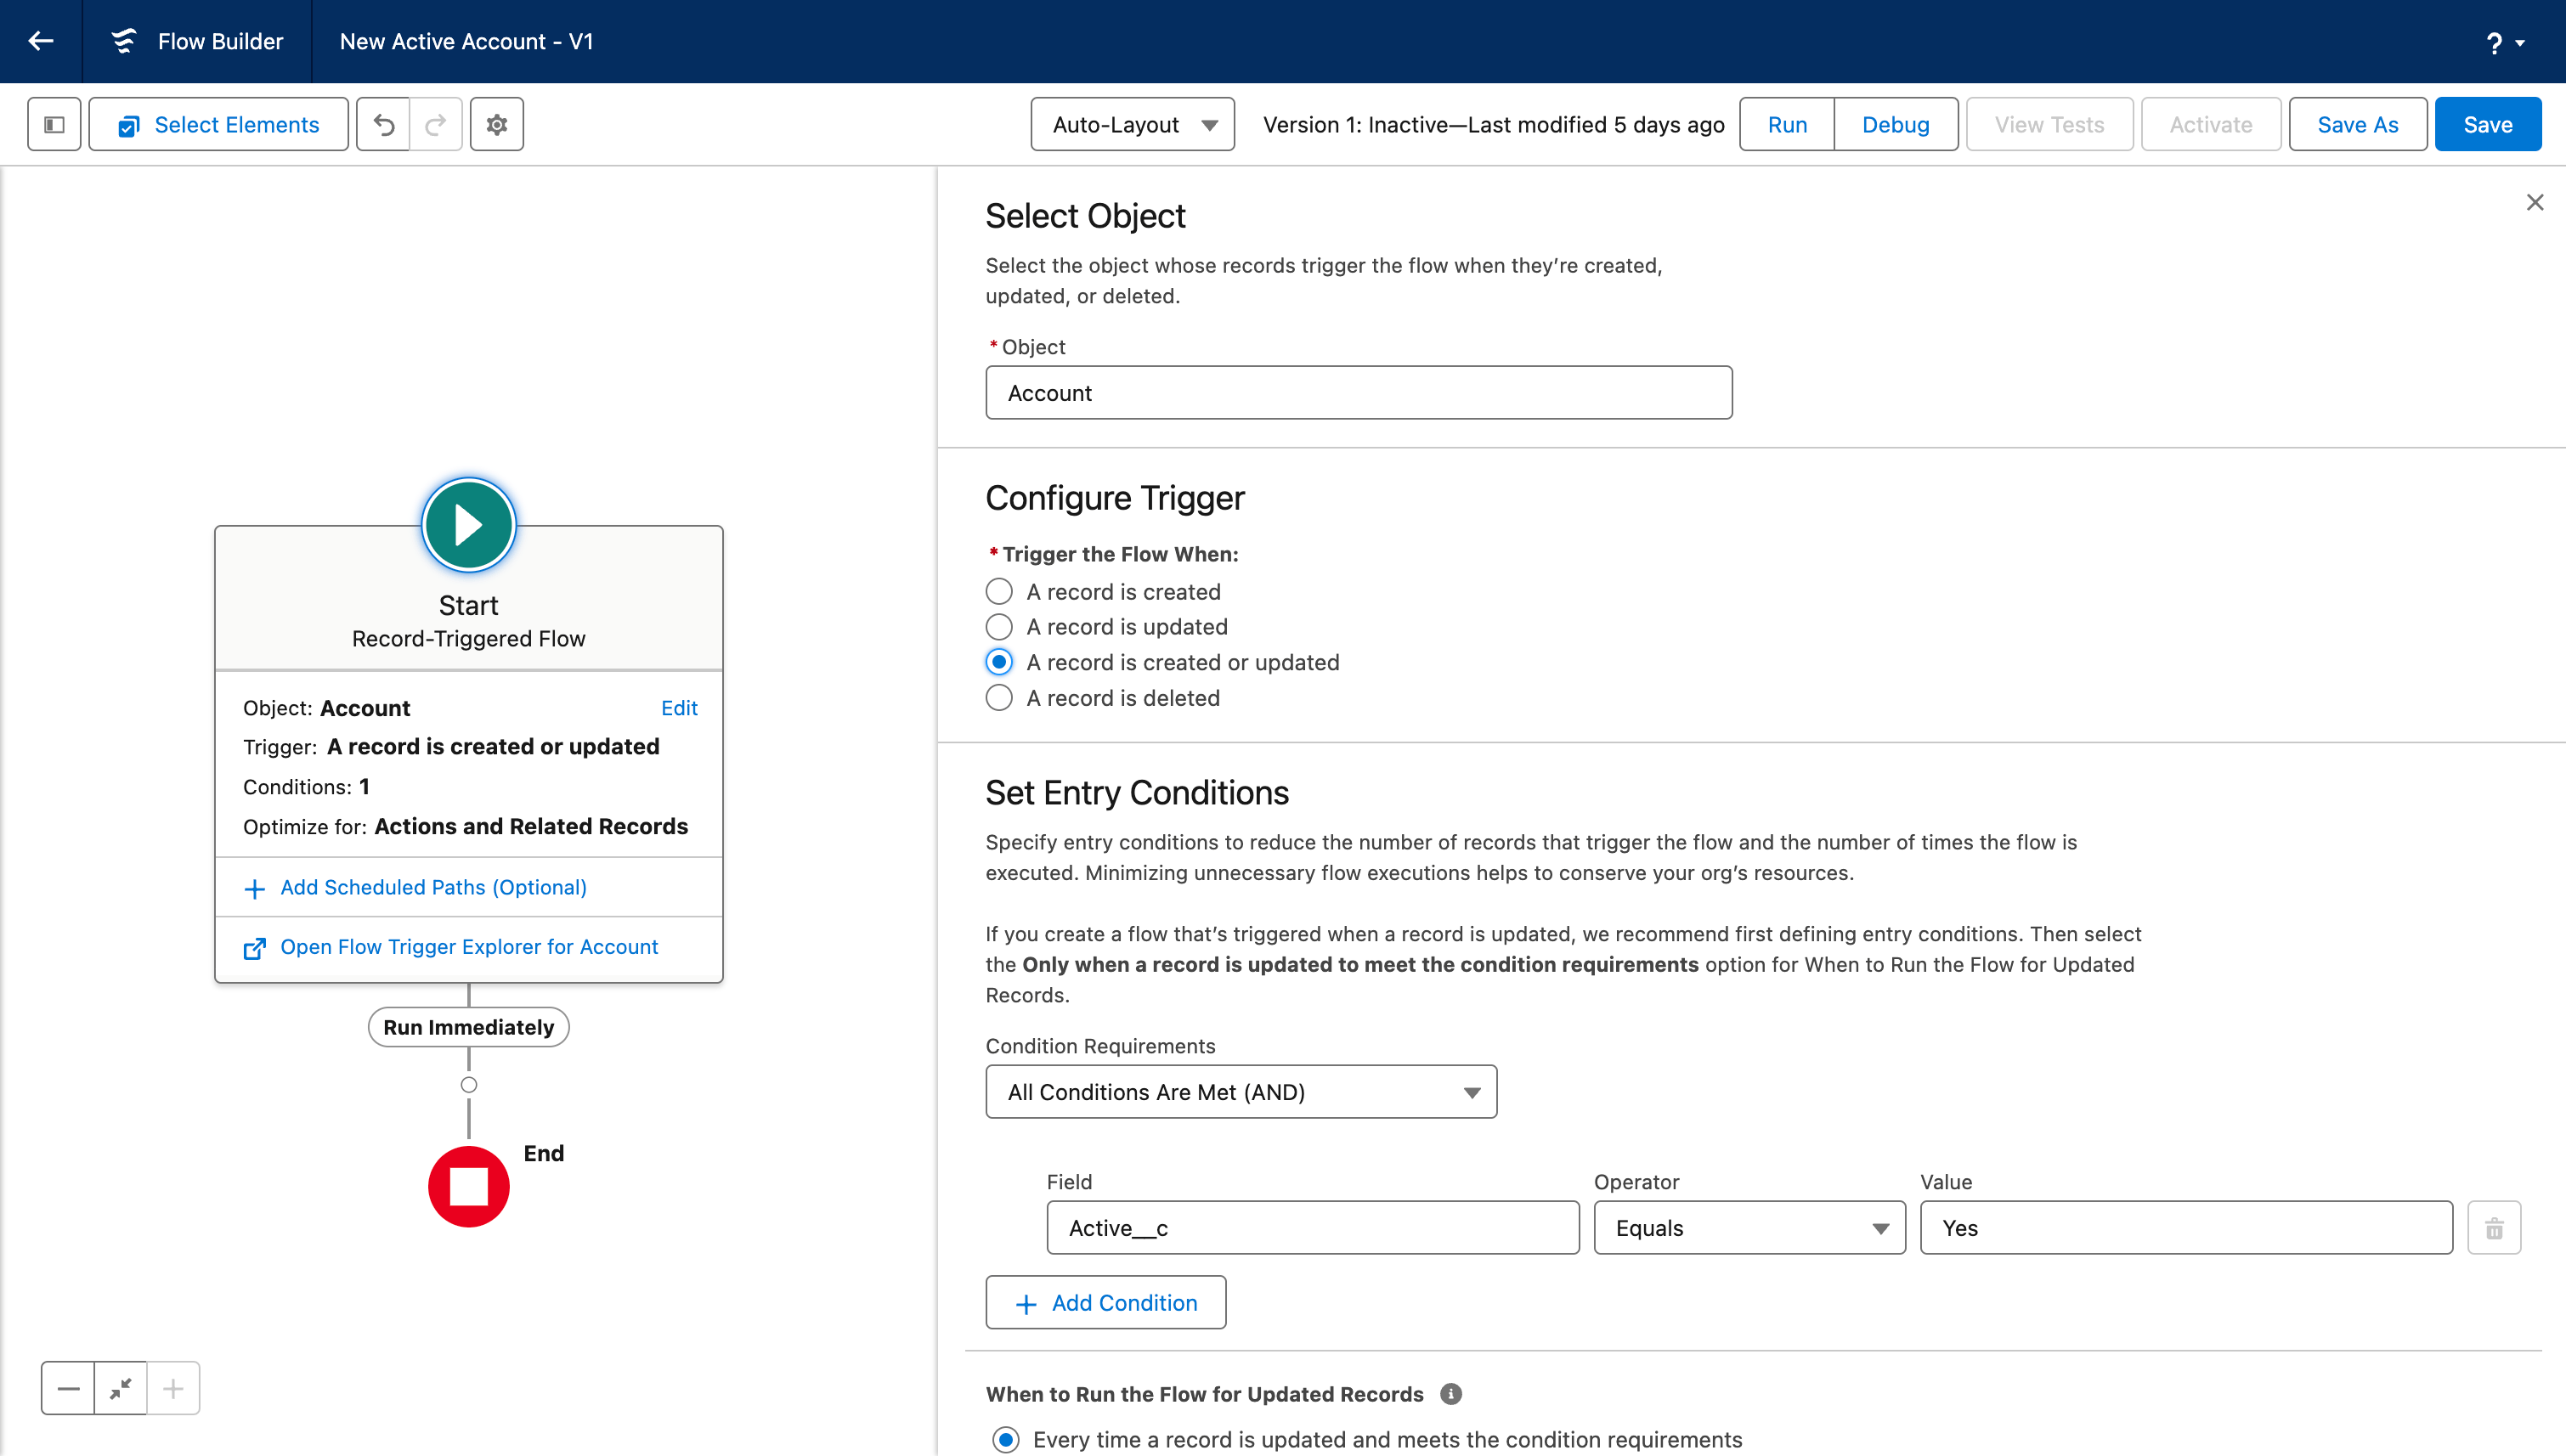2566x1456 pixels.
Task: Click the End element stop icon
Action: pos(468,1187)
